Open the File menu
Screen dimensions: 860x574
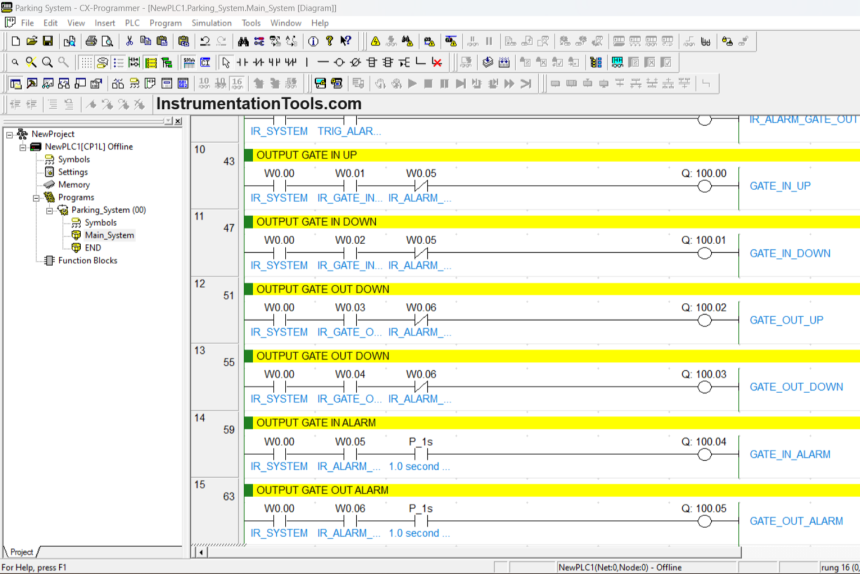[x=27, y=23]
